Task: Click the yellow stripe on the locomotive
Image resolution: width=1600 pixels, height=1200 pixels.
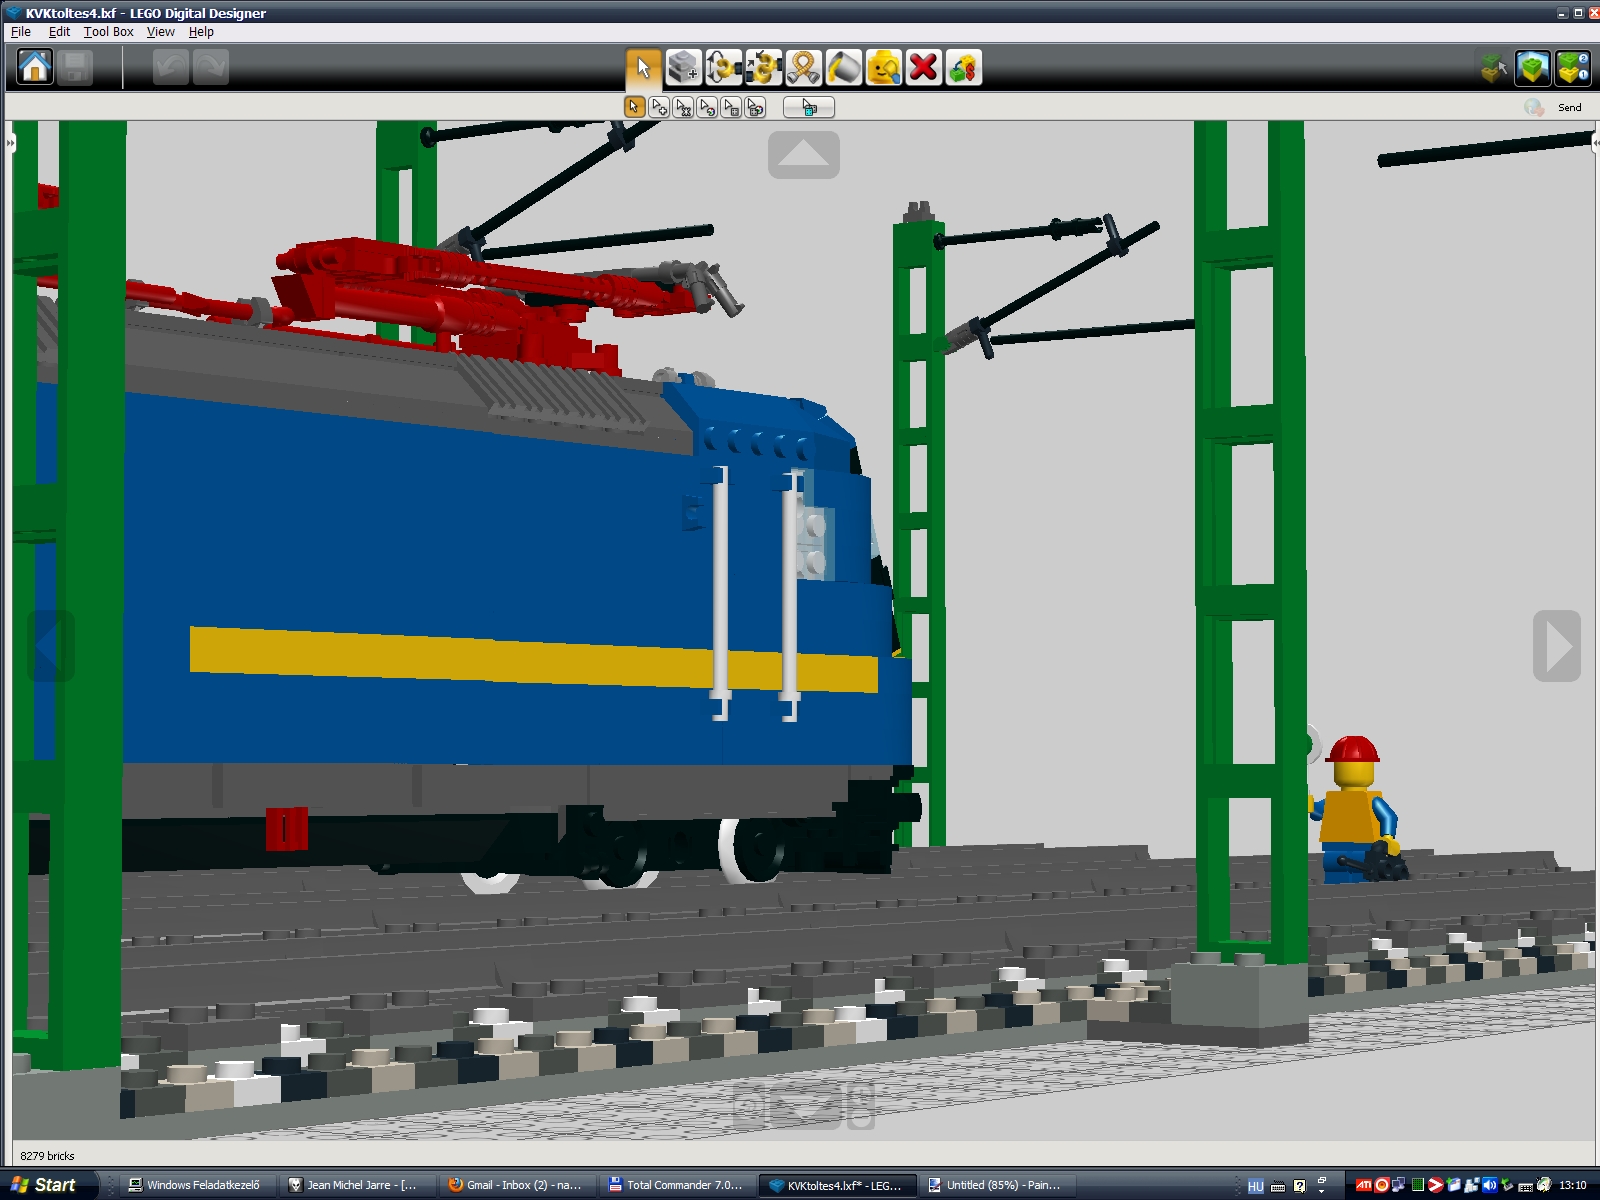Action: click(534, 658)
